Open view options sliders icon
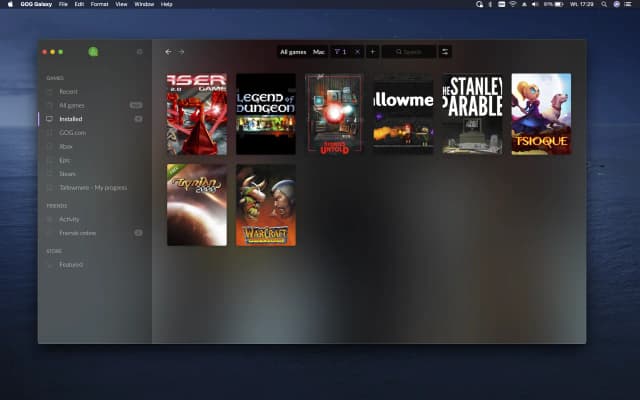Image resolution: width=640 pixels, height=400 pixels. click(x=445, y=51)
